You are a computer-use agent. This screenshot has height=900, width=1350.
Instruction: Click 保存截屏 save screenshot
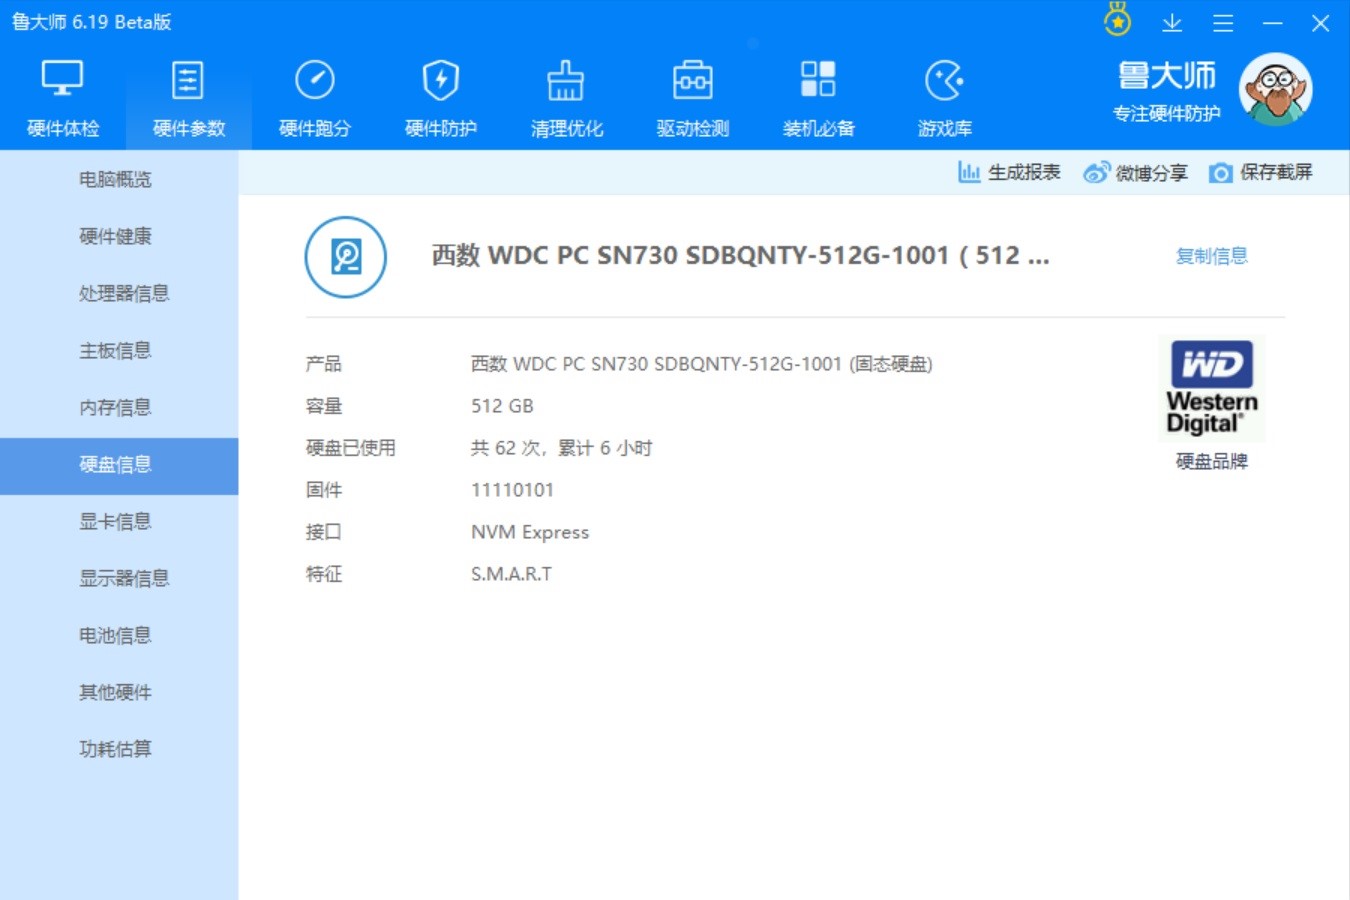(1260, 172)
